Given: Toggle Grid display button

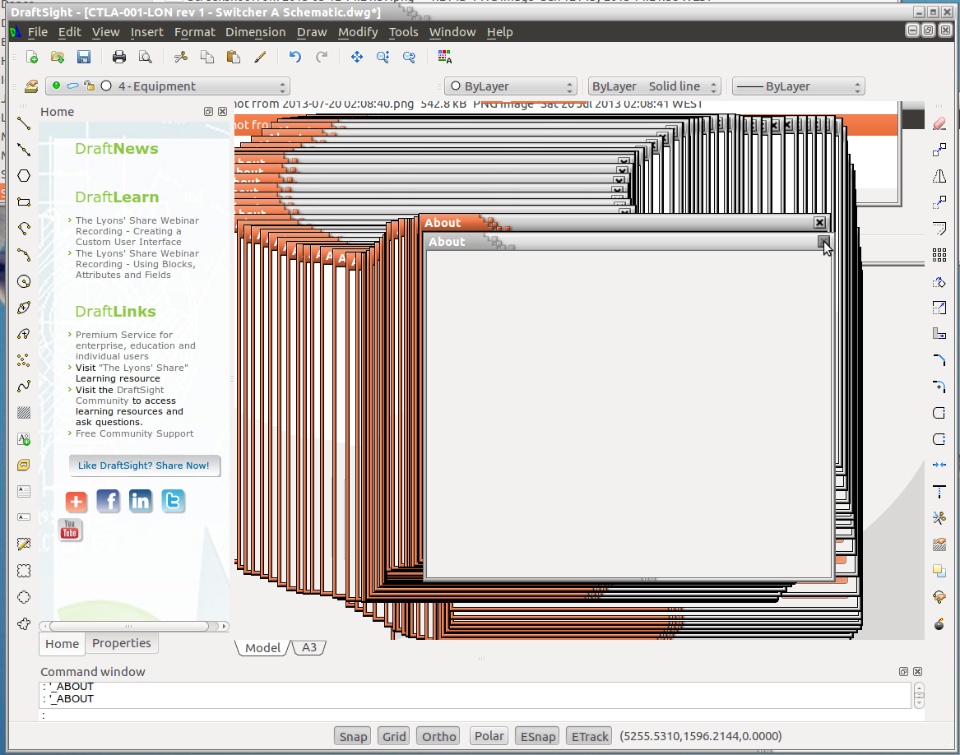Looking at the screenshot, I should coord(394,736).
